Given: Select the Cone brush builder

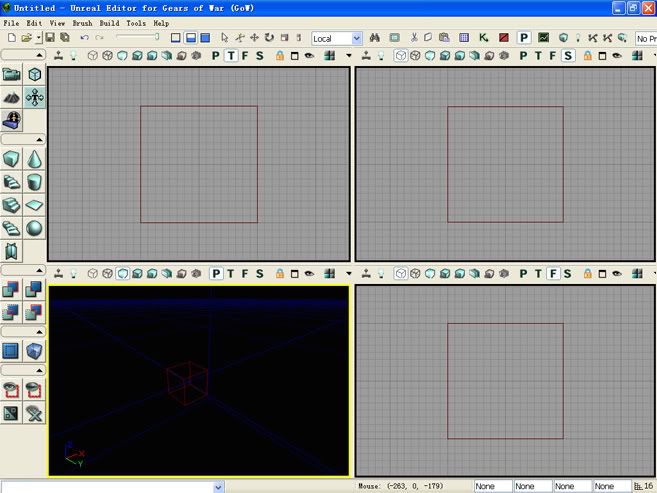Looking at the screenshot, I should pyautogui.click(x=35, y=159).
